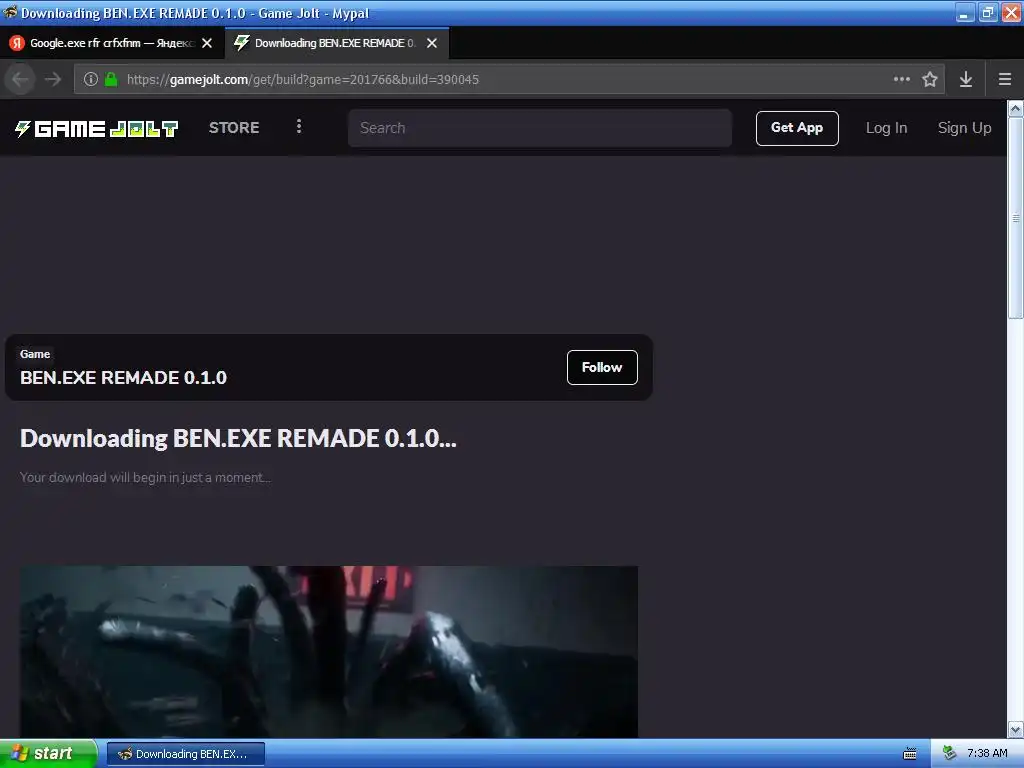This screenshot has width=1024, height=768.
Task: Click the Get App button
Action: [x=797, y=128]
